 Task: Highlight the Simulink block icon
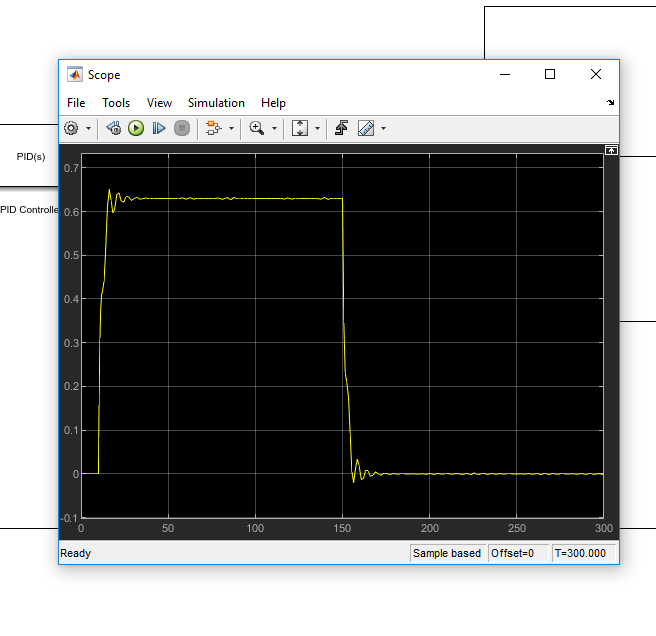(x=213, y=128)
